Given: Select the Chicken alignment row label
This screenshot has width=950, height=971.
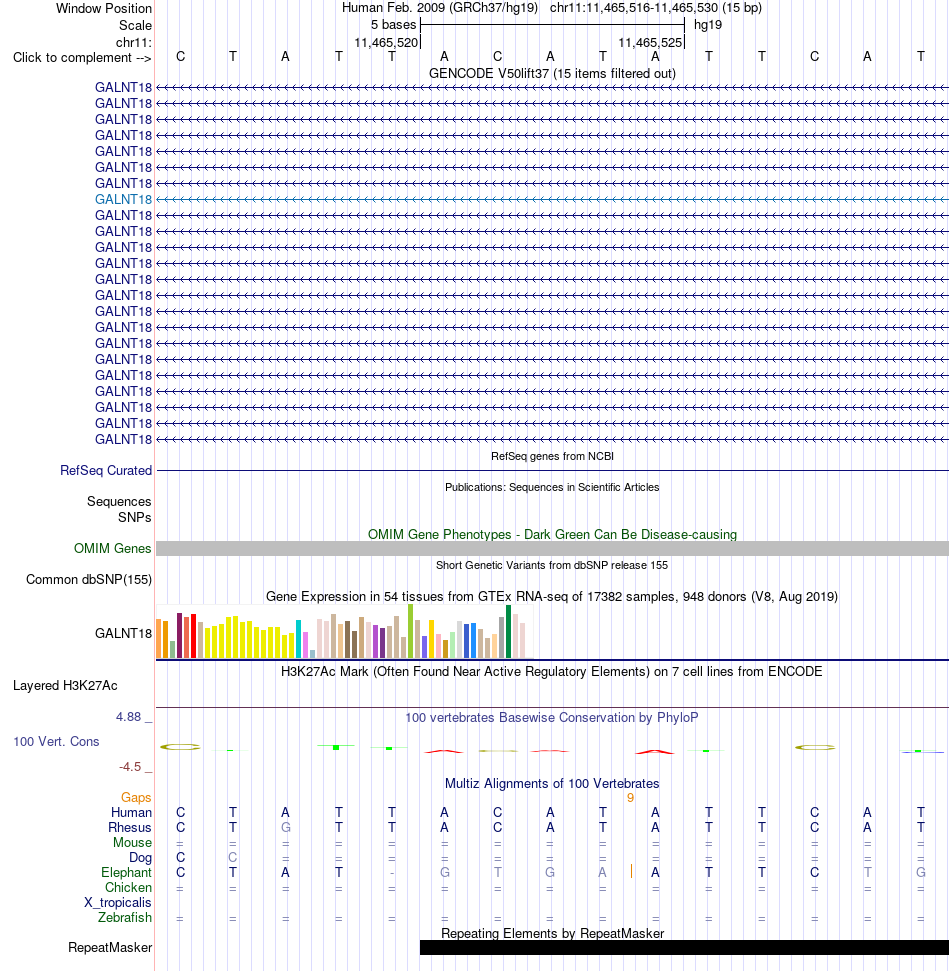Looking at the screenshot, I should 128,887.
